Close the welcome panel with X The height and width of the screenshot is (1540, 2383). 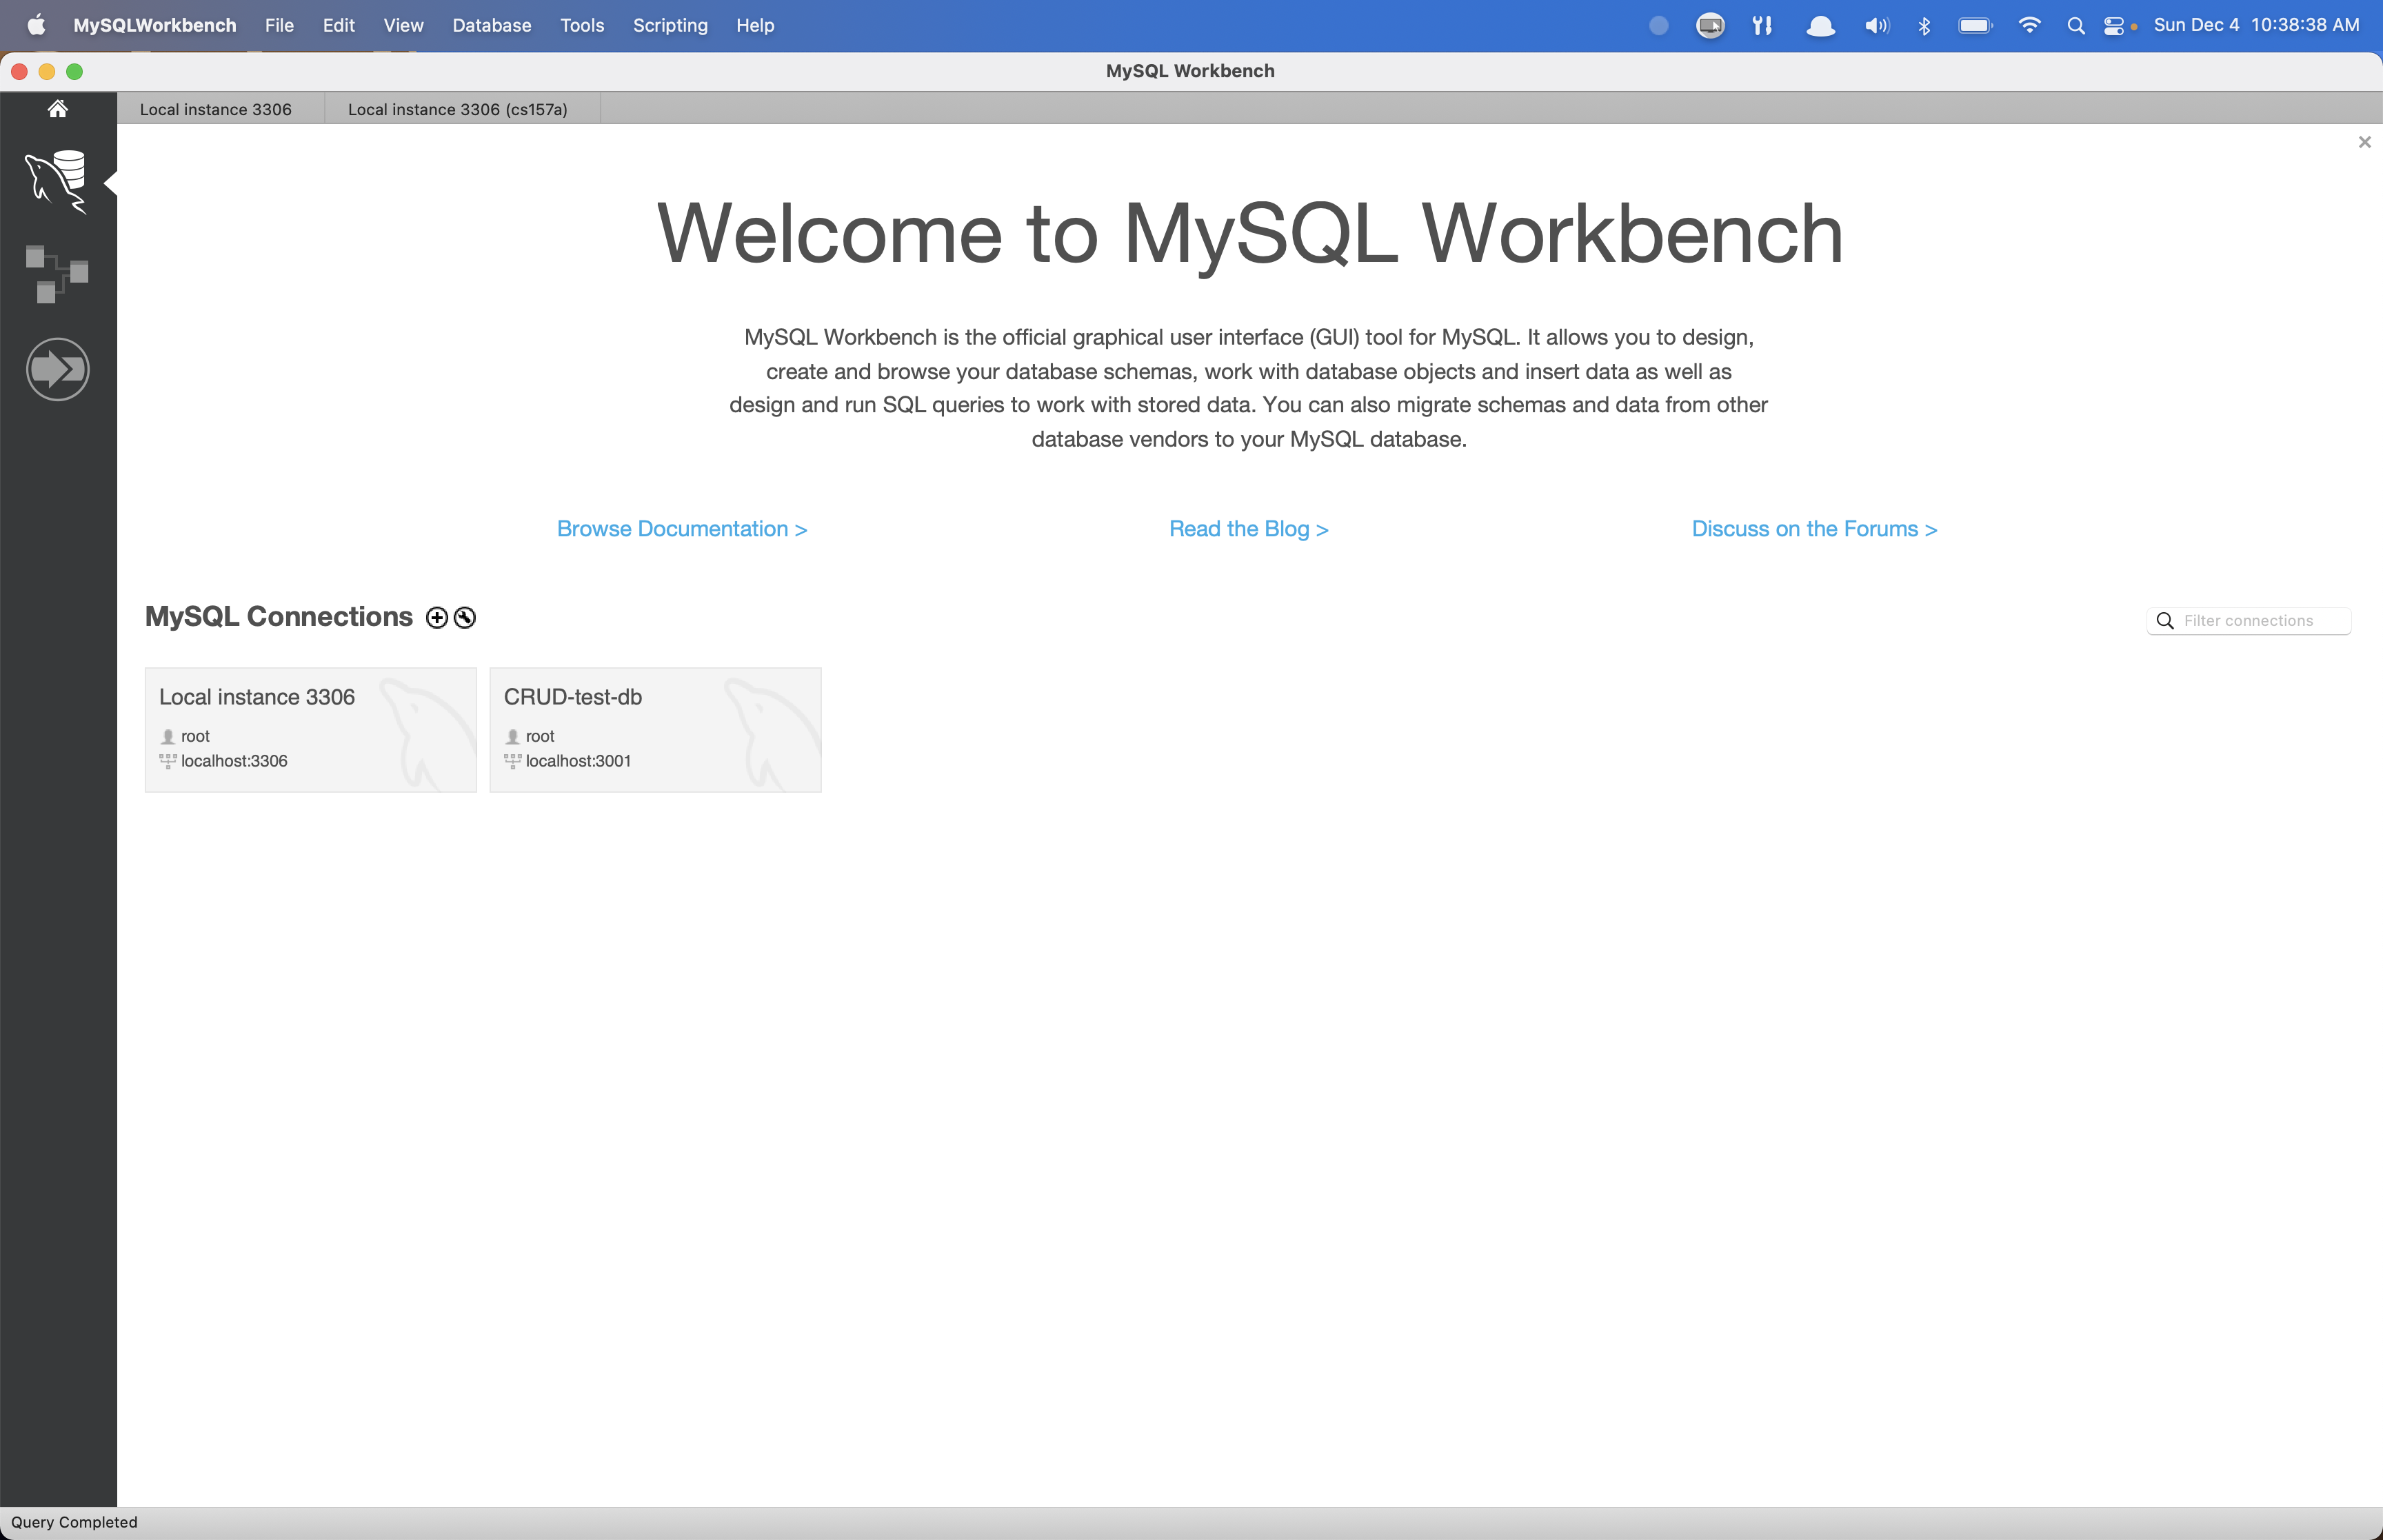[x=2364, y=142]
